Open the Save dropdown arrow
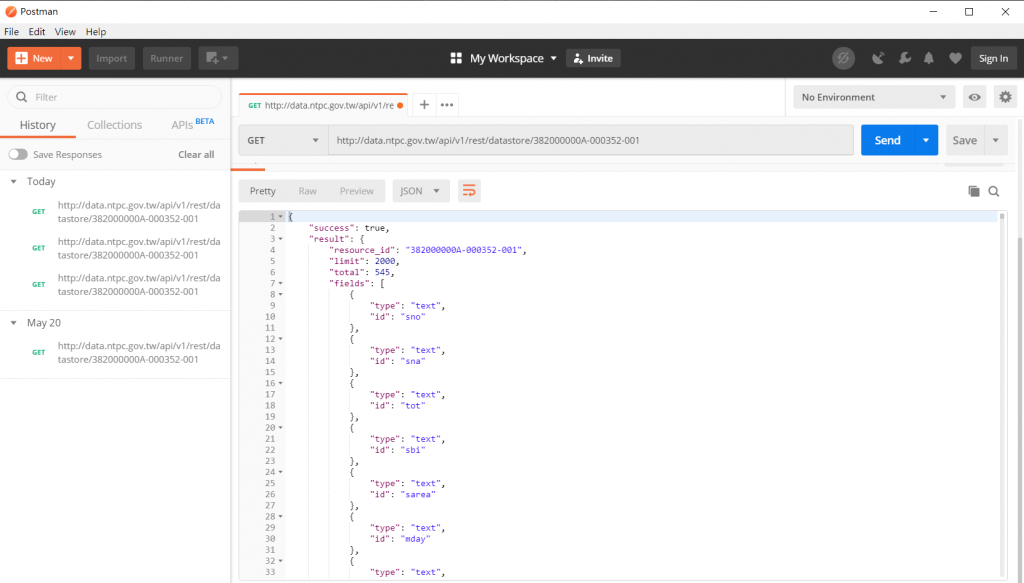 (995, 140)
